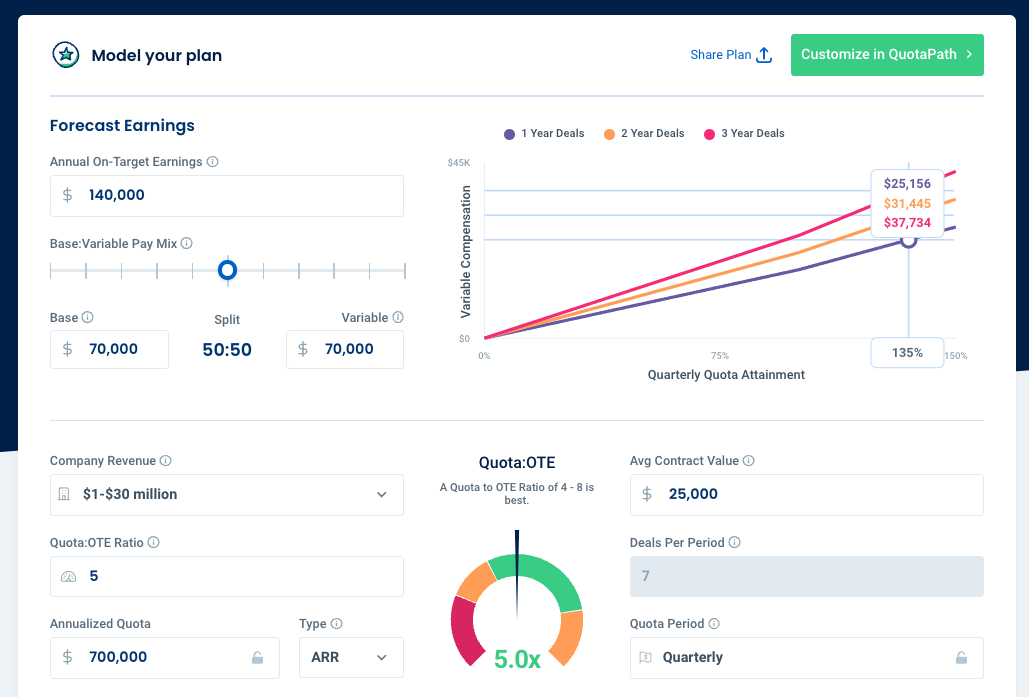Click the Quota:OTE Ratio info icon

[x=154, y=542]
